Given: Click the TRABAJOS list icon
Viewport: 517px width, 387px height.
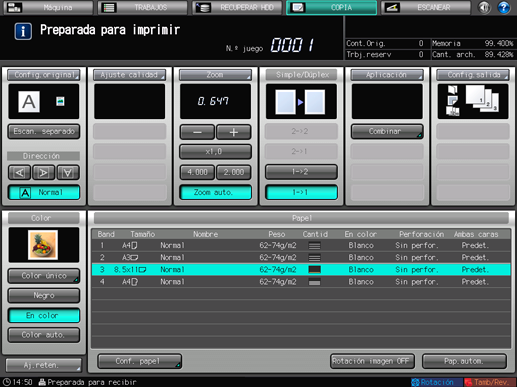Looking at the screenshot, I should (109, 7).
